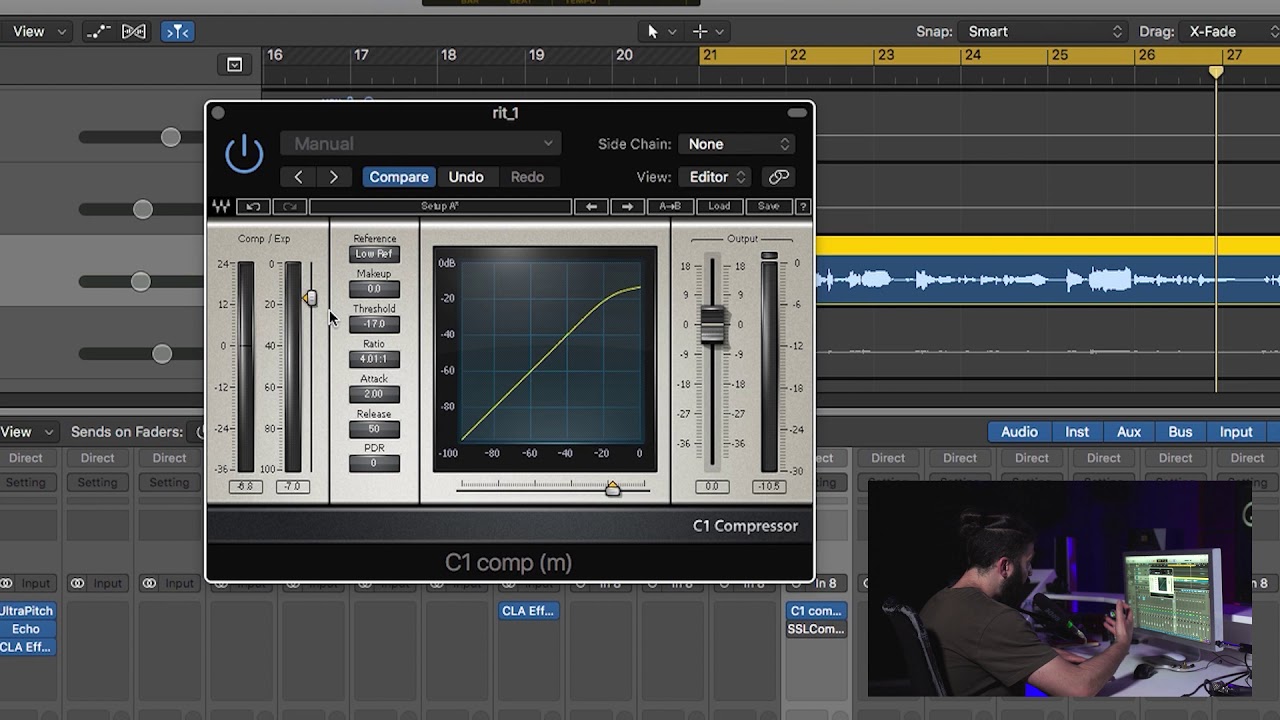This screenshot has width=1280, height=720.
Task: Click the PDR 0 value field
Action: (x=374, y=463)
